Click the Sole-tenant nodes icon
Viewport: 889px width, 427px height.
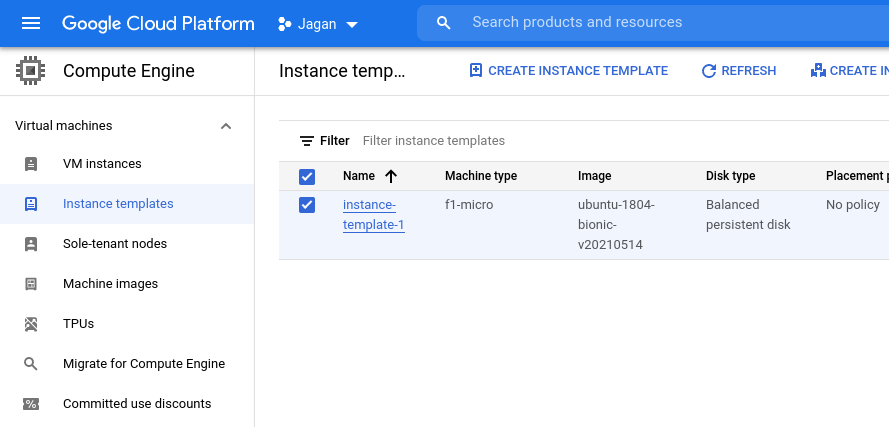click(31, 244)
